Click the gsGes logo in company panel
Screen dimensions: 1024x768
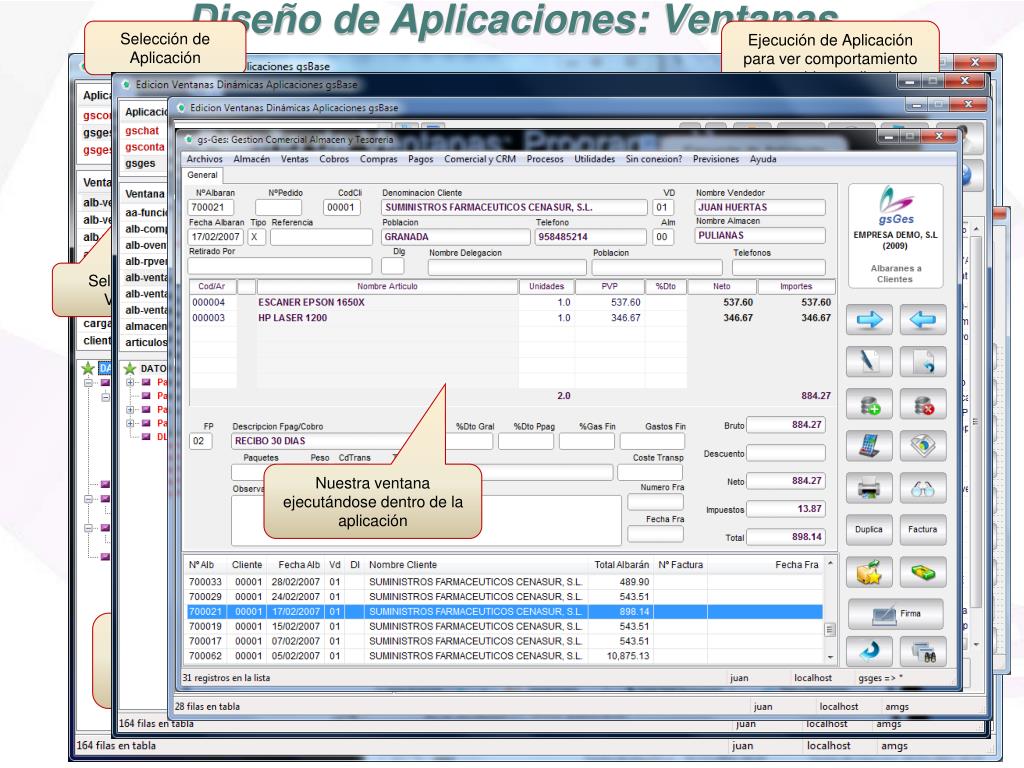coord(895,206)
